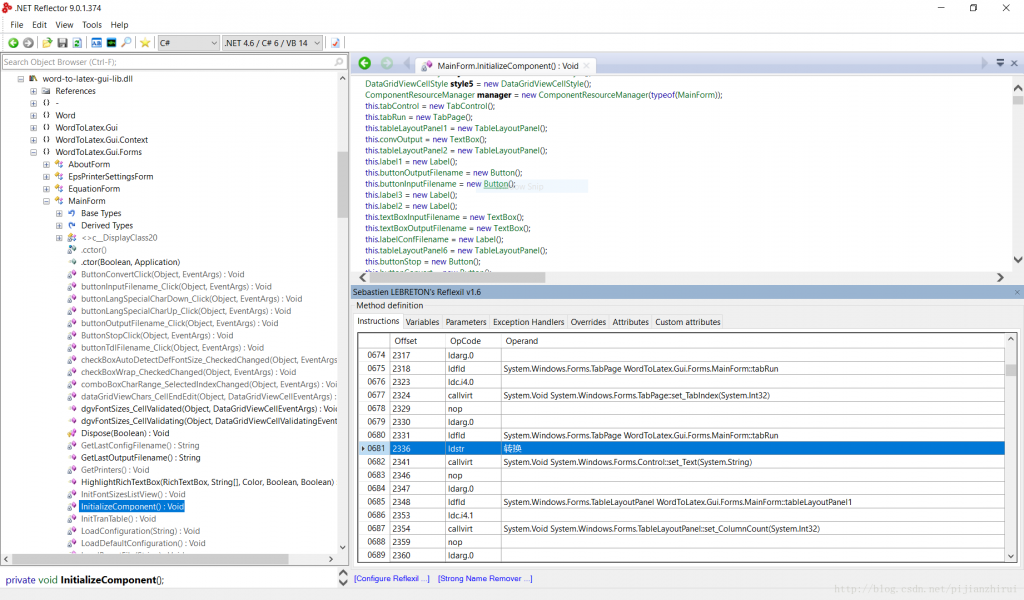Switch to the Custom attributes tab
Image resolution: width=1024 pixels, height=600 pixels.
pyautogui.click(x=688, y=322)
